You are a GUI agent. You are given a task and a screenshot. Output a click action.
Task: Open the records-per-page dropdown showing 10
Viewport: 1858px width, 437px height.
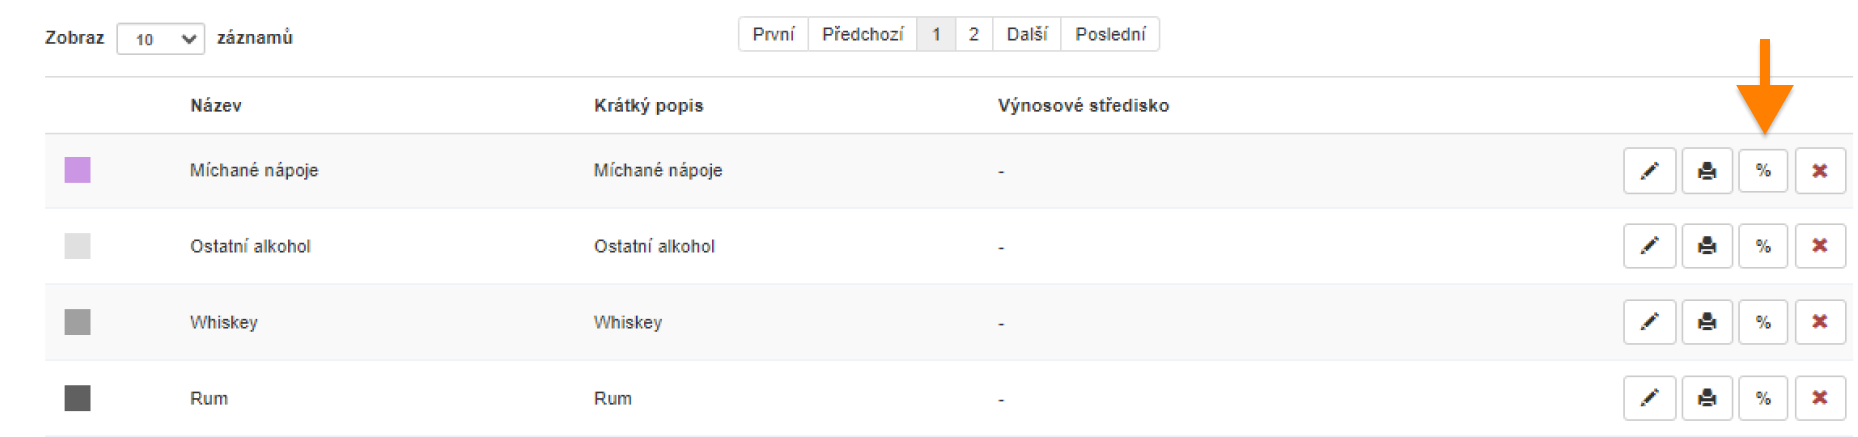(x=160, y=39)
